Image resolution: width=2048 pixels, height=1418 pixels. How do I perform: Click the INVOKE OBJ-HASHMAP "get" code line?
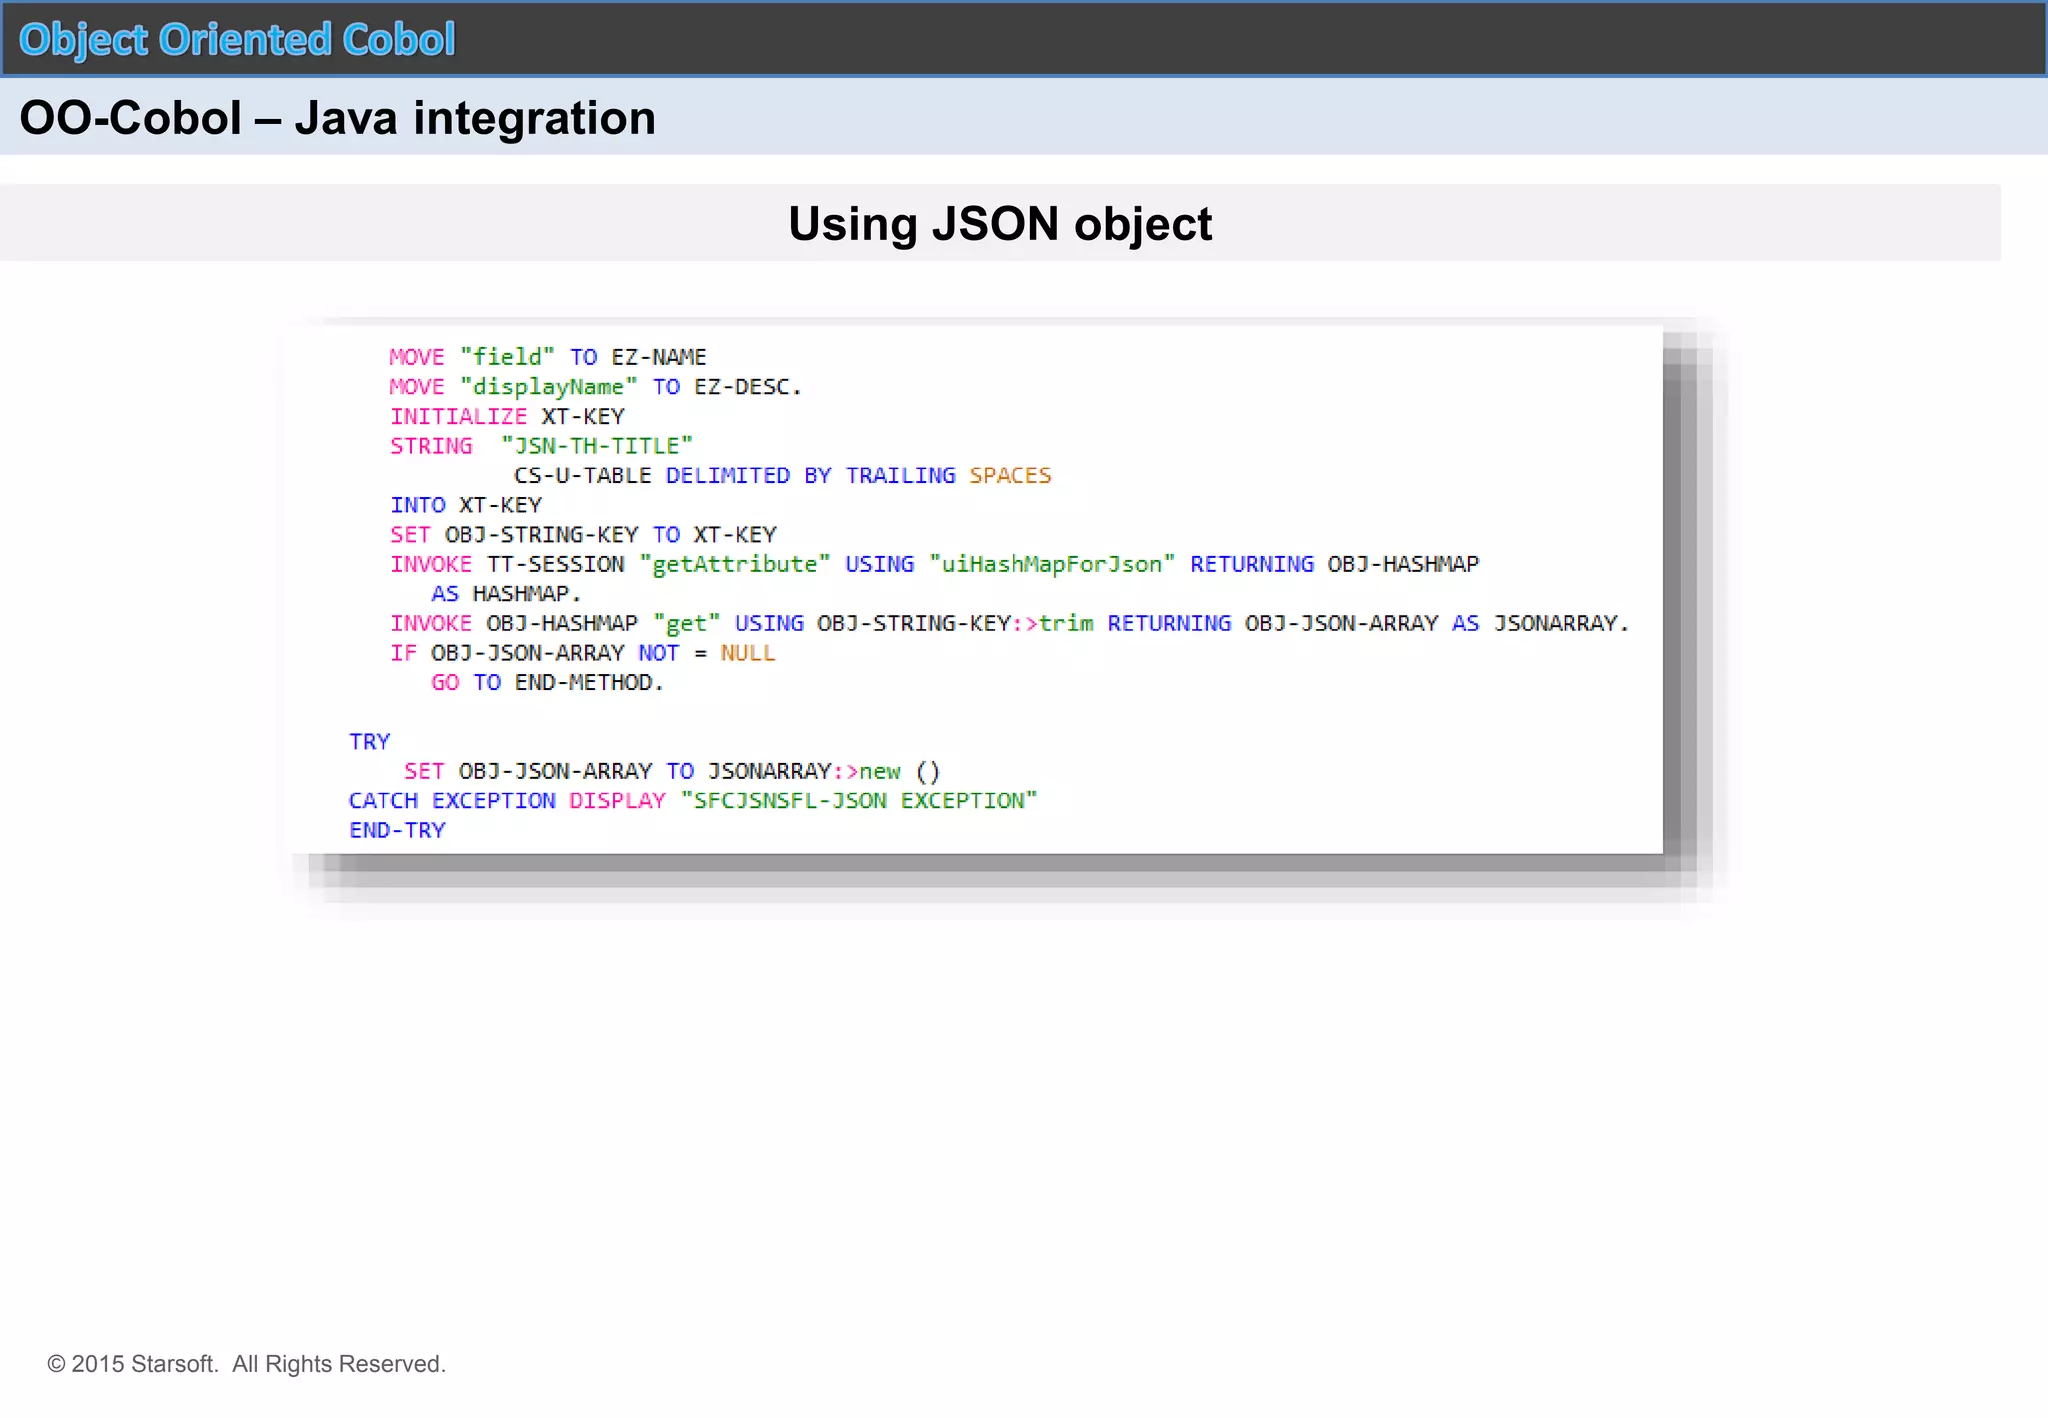pyautogui.click(x=1010, y=623)
